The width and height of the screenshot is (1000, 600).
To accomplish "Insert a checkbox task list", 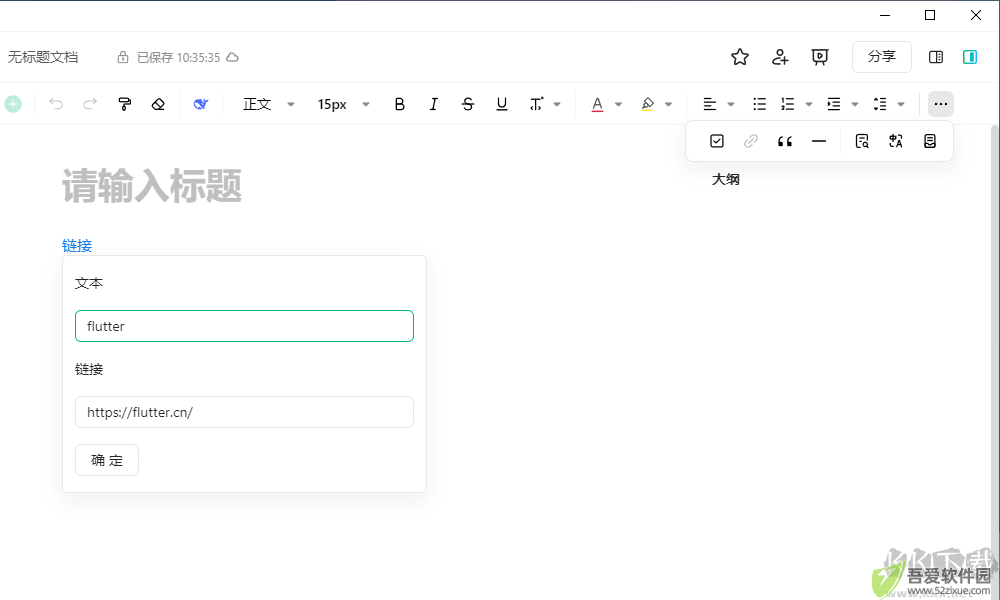I will click(x=717, y=141).
